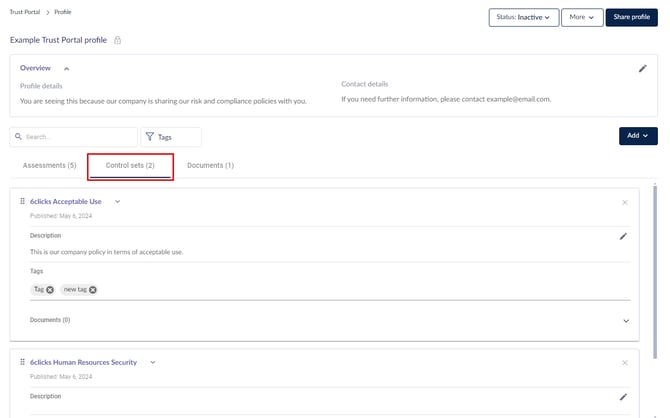Screen dimensions: 670x418
Task: Remove the 'new tag' chip
Action: (x=93, y=289)
